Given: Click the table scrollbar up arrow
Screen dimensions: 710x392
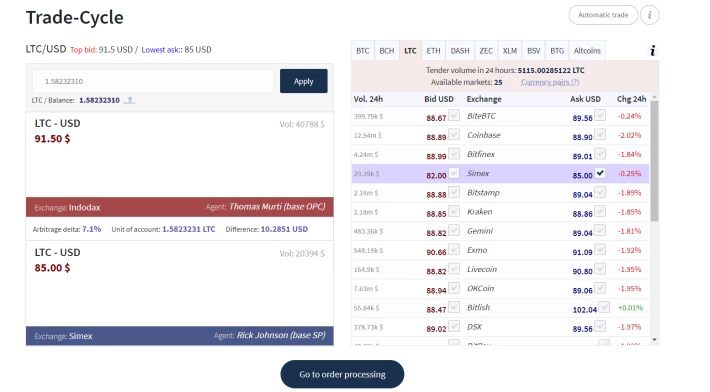Looking at the screenshot, I should coord(654,97).
